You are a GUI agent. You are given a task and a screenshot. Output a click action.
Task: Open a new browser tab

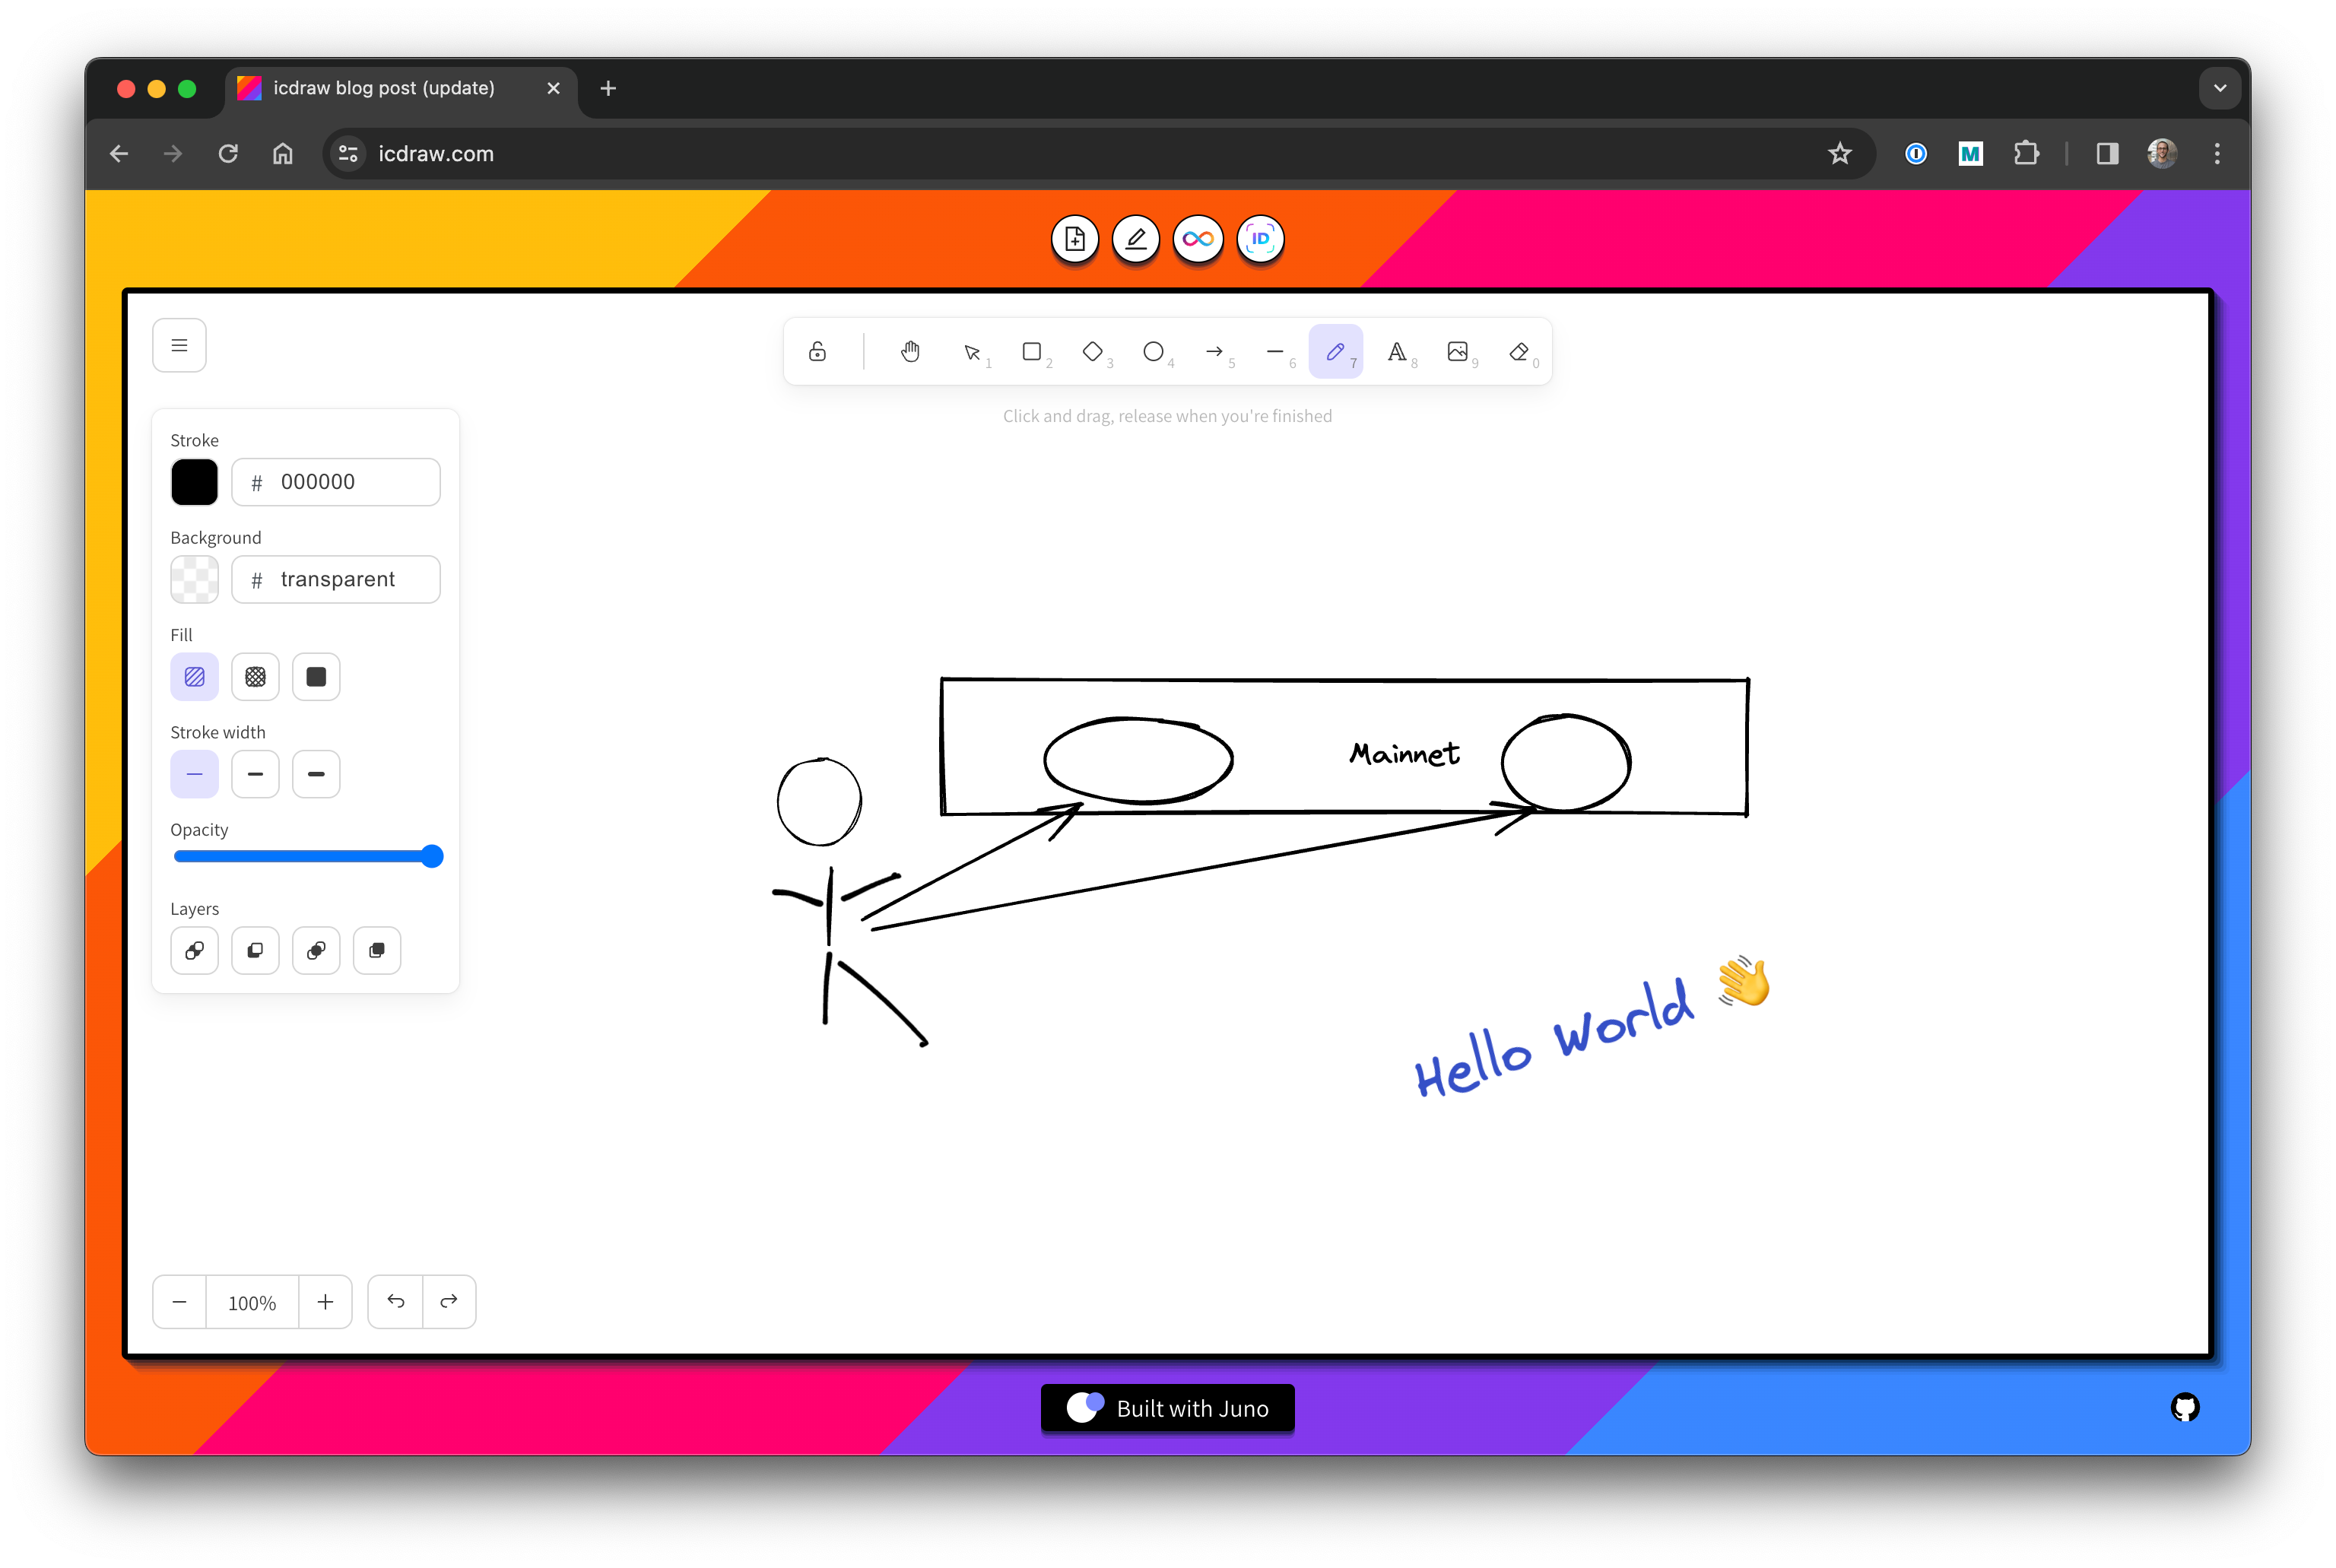[608, 88]
